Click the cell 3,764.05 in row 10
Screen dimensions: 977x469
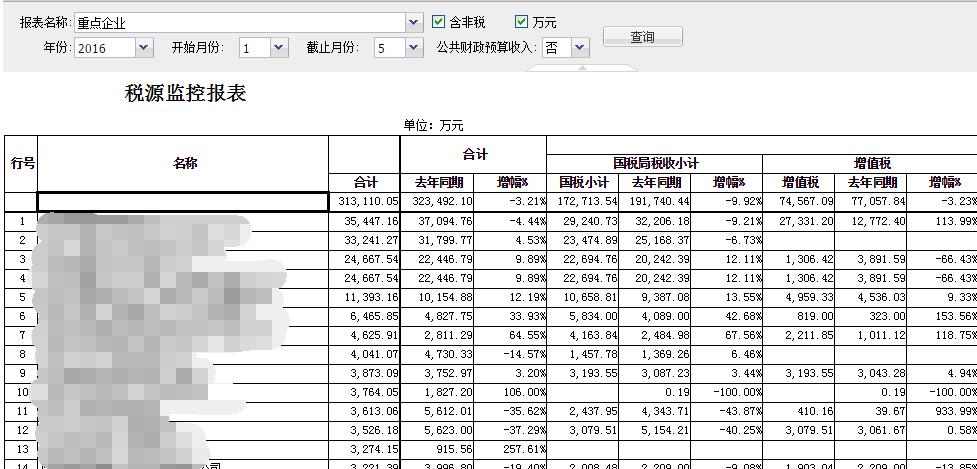(x=365, y=393)
